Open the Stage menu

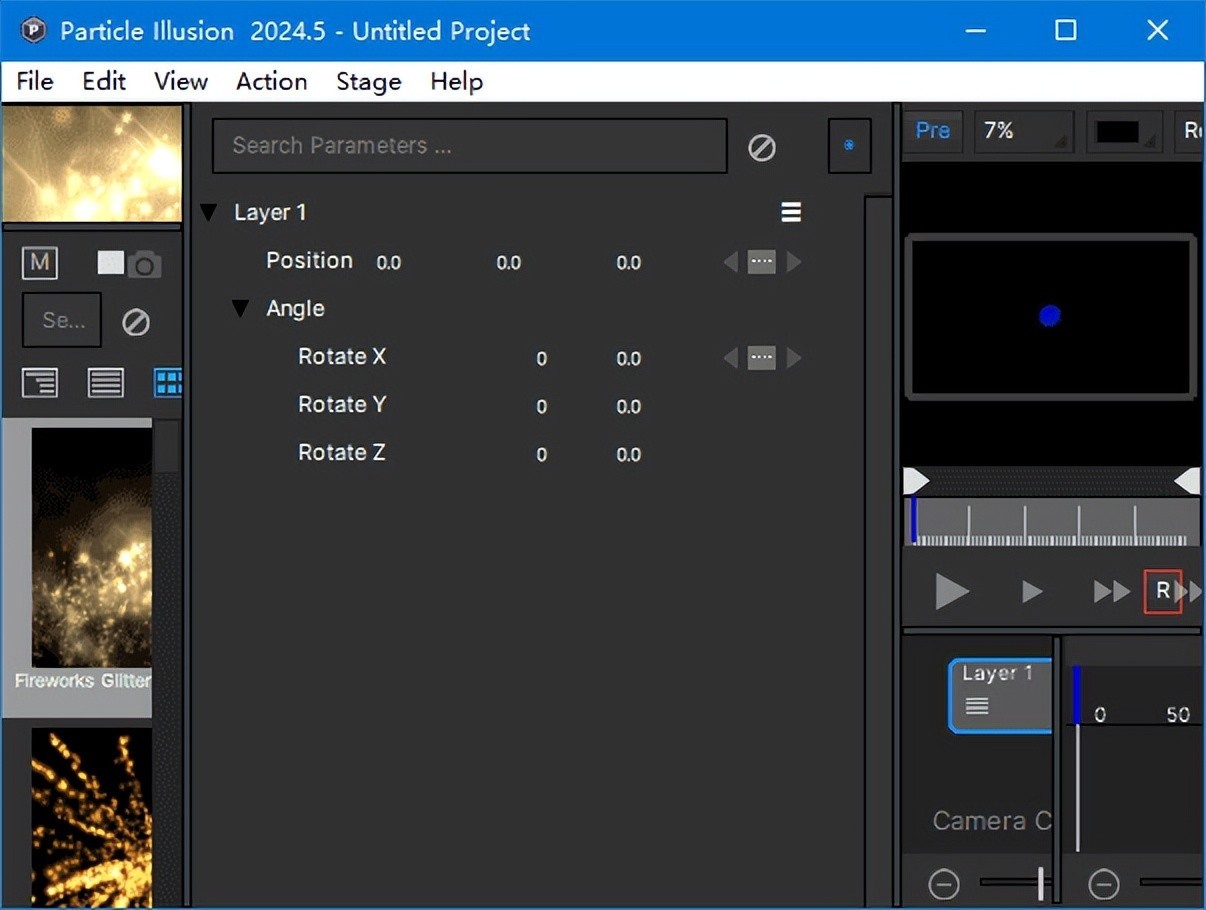368,82
